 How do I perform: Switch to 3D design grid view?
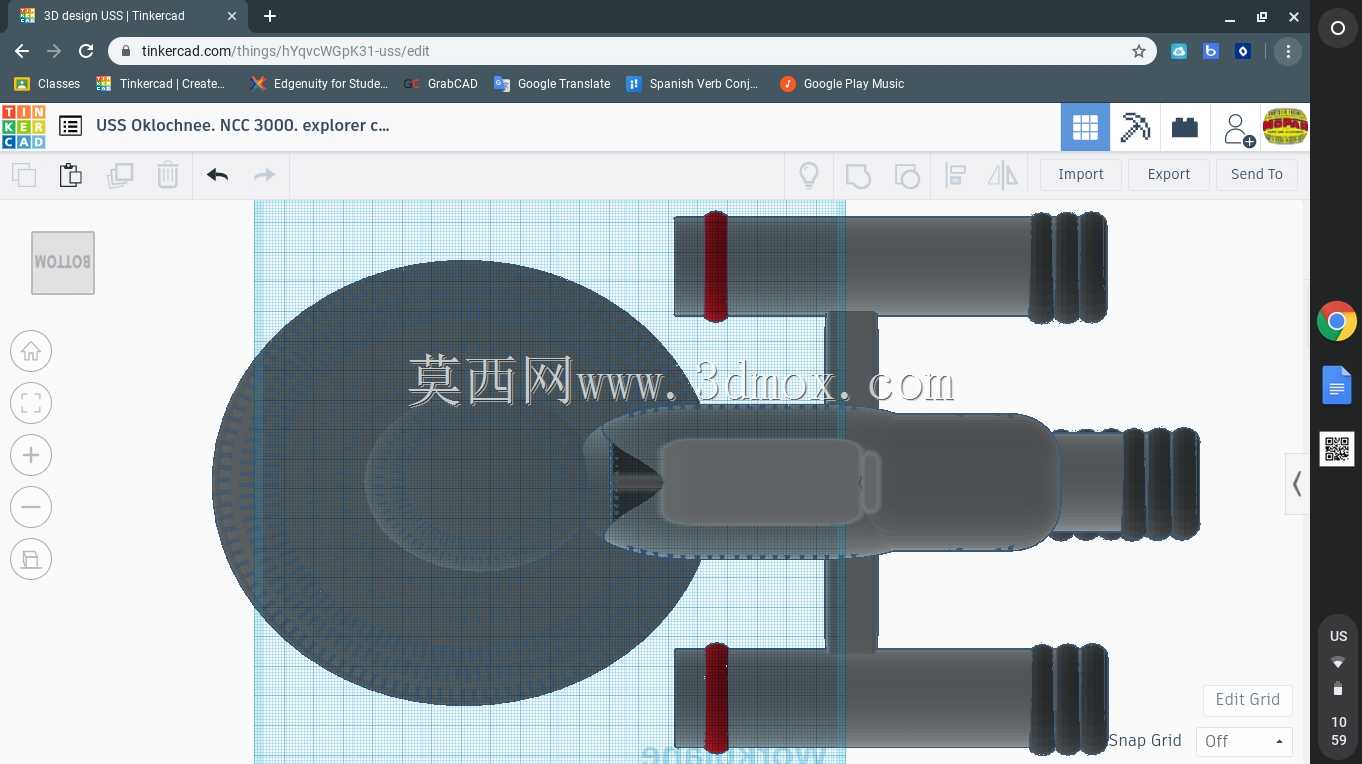click(x=1085, y=127)
